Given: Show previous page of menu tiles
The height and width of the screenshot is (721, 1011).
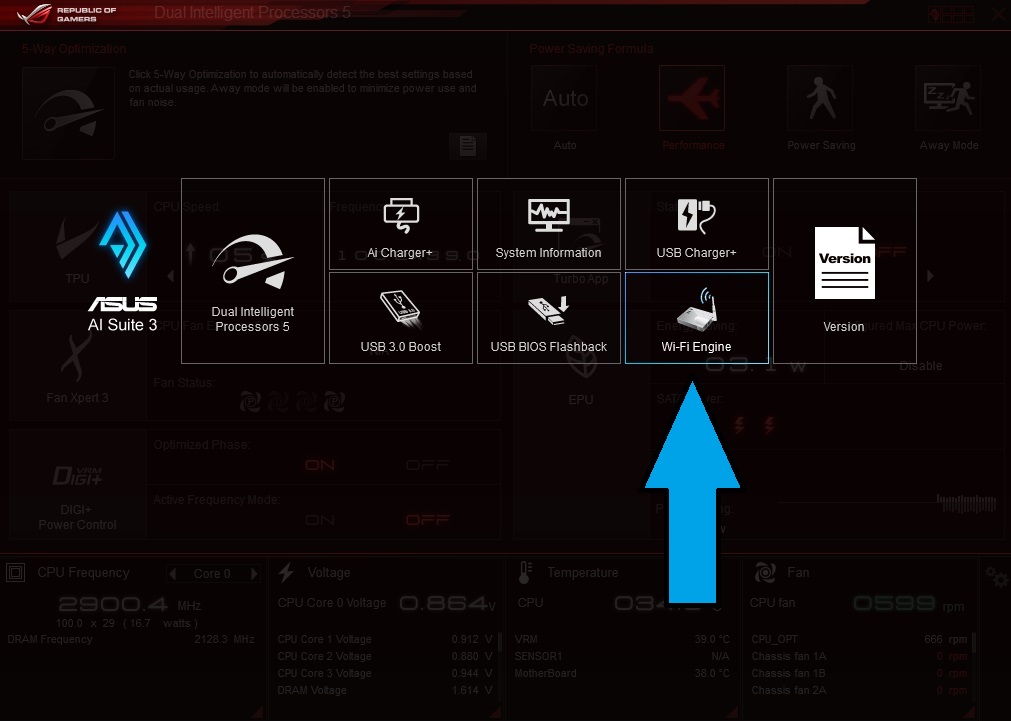Looking at the screenshot, I should pos(171,276).
